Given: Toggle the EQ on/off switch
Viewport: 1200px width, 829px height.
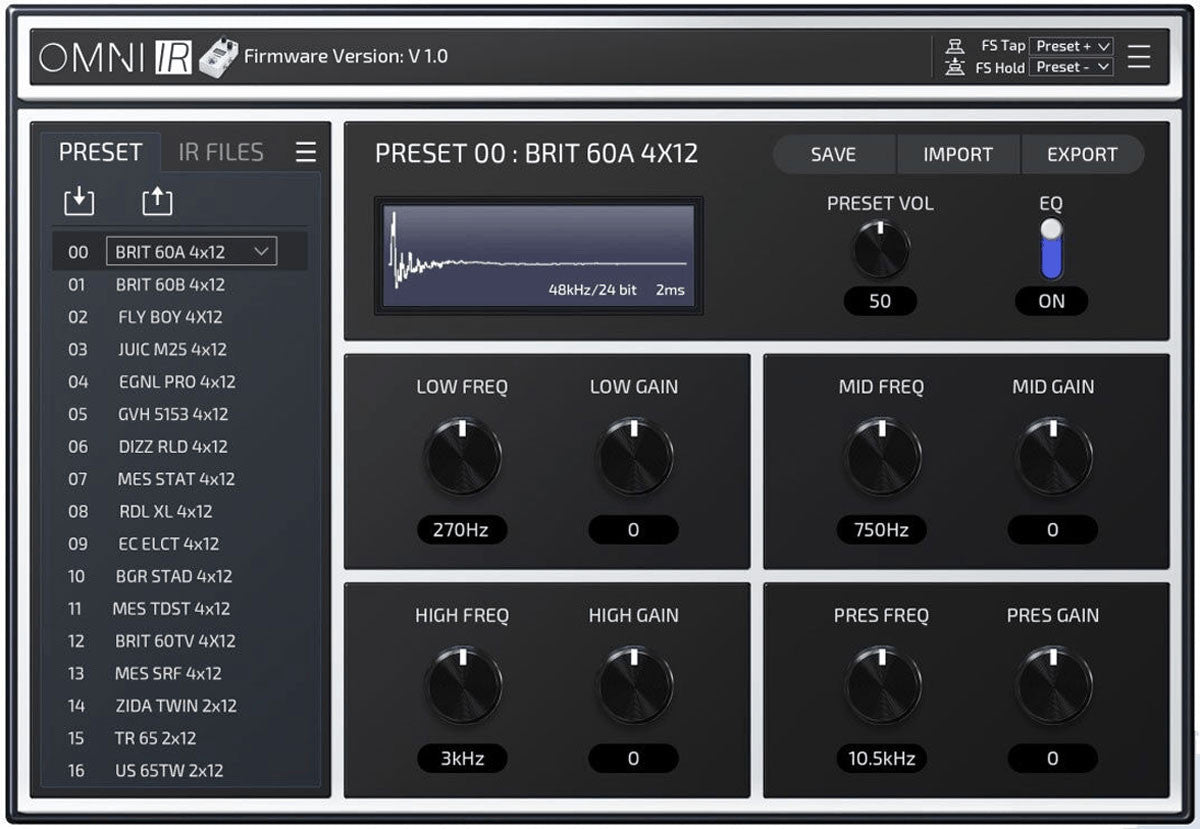Looking at the screenshot, I should click(x=1051, y=249).
